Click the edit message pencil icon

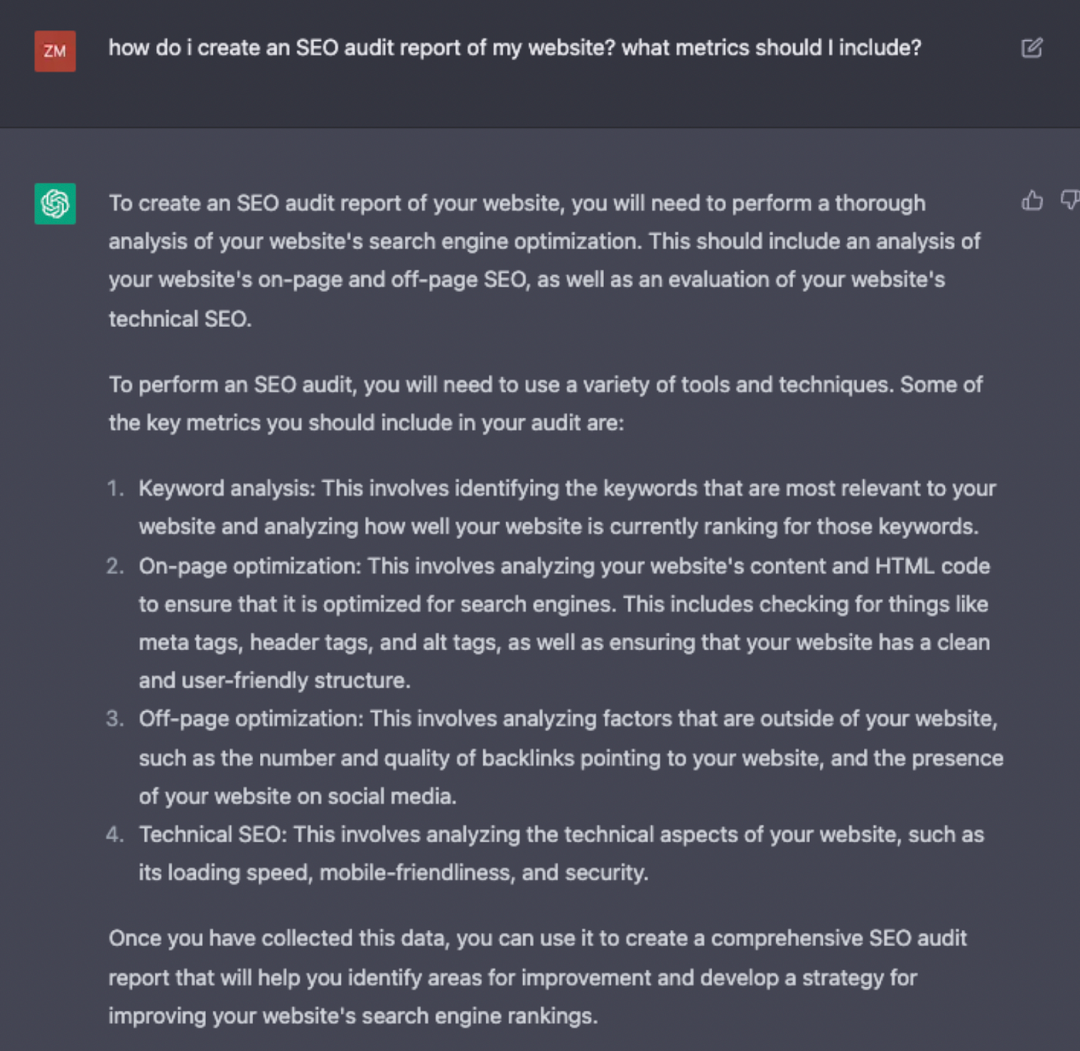pos(1032,48)
